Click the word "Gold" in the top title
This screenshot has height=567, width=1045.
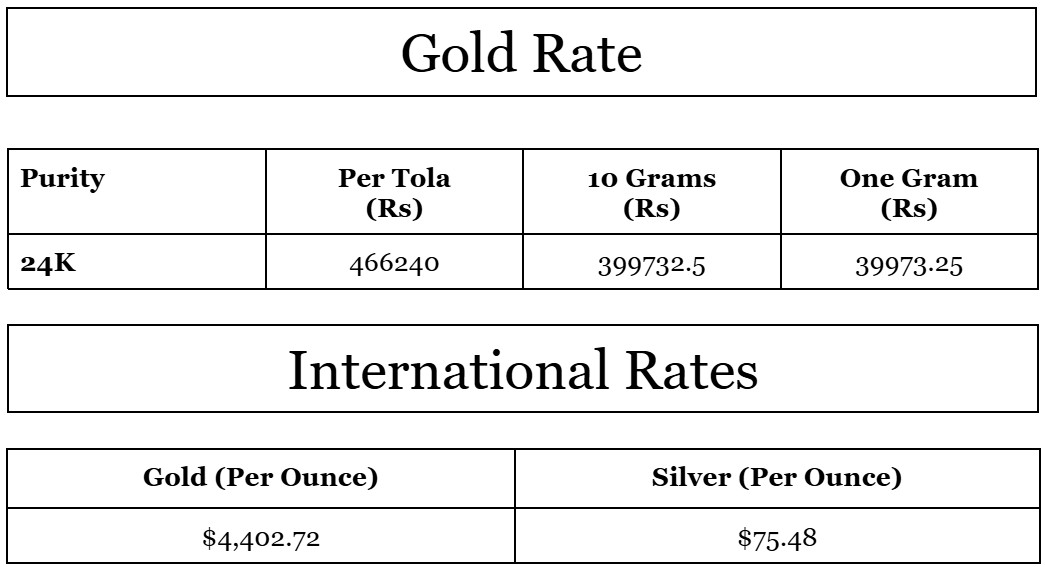(x=458, y=53)
